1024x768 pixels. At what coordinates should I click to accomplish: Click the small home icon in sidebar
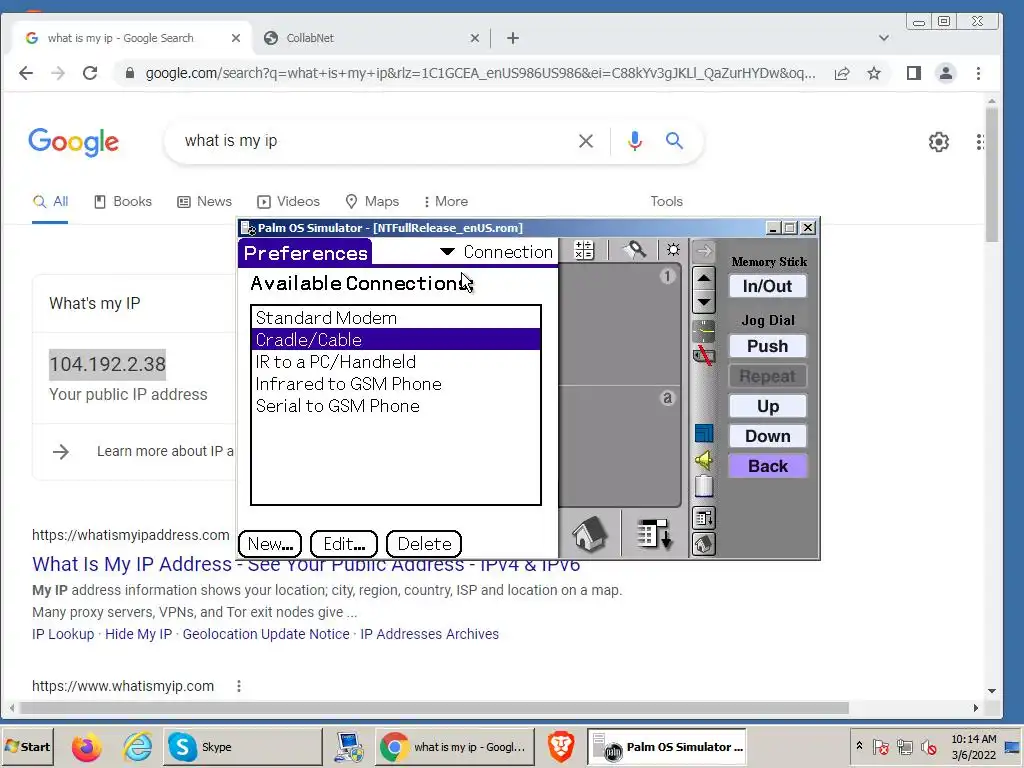coord(704,544)
